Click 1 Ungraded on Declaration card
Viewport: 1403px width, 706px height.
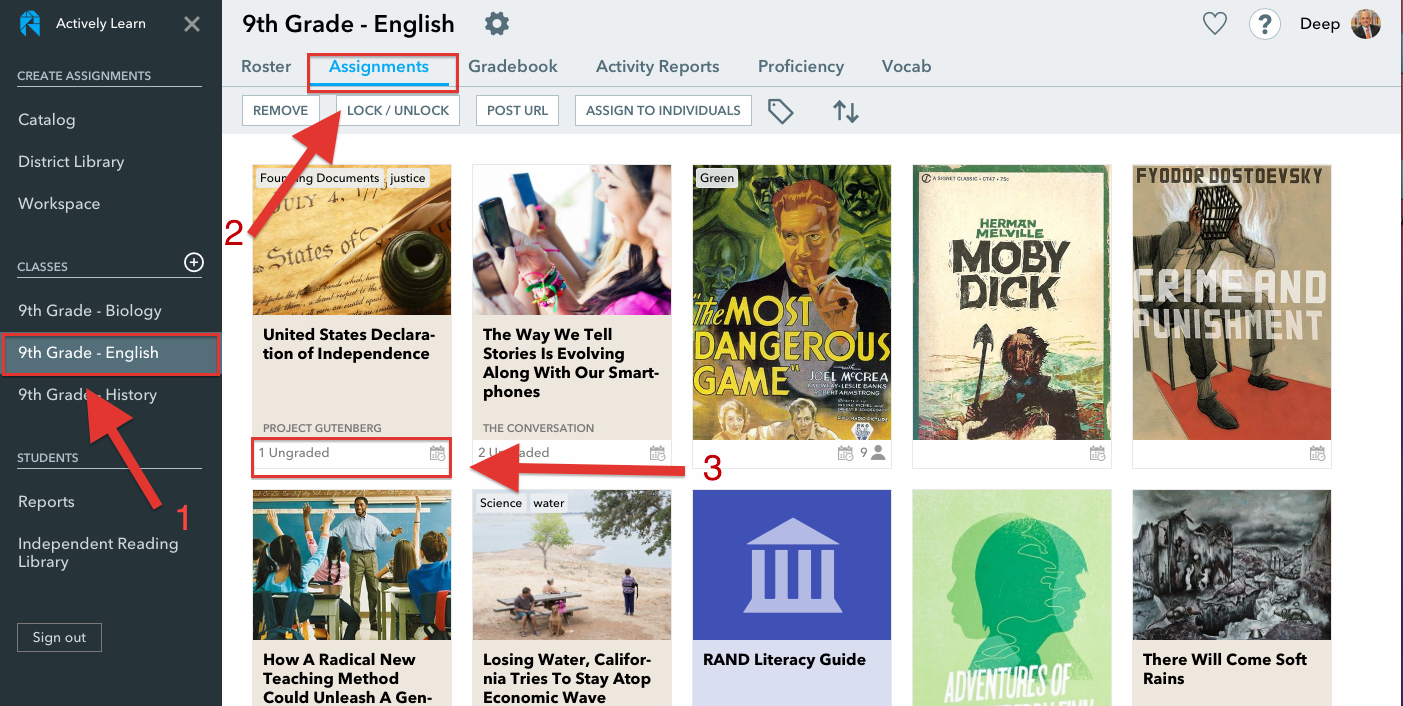click(x=294, y=453)
